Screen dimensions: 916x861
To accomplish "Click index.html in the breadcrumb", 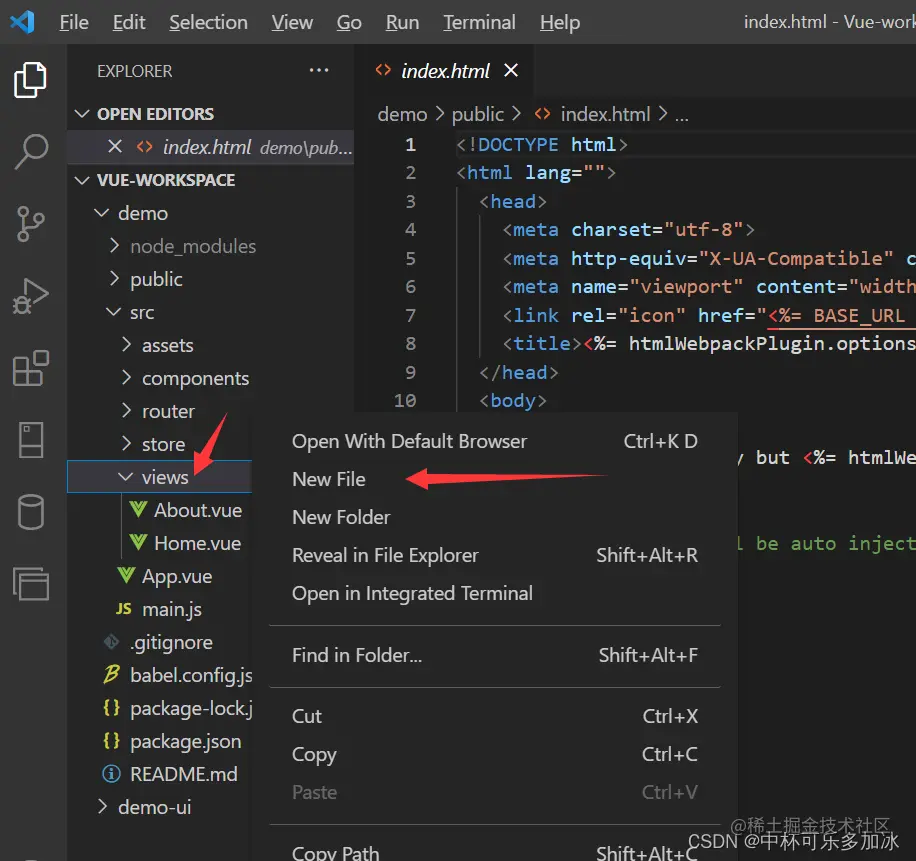I will point(605,114).
